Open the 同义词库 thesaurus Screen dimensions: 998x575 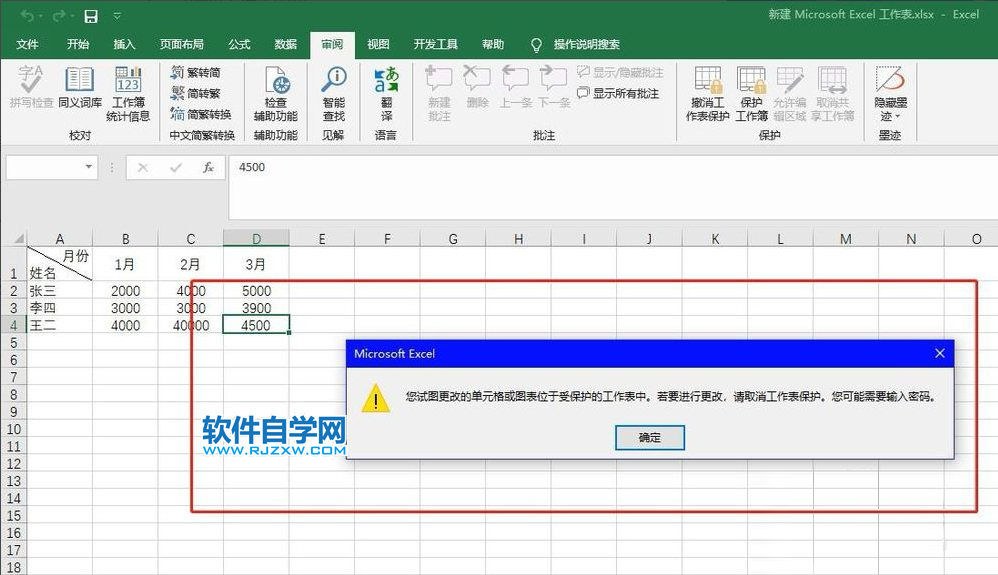80,87
